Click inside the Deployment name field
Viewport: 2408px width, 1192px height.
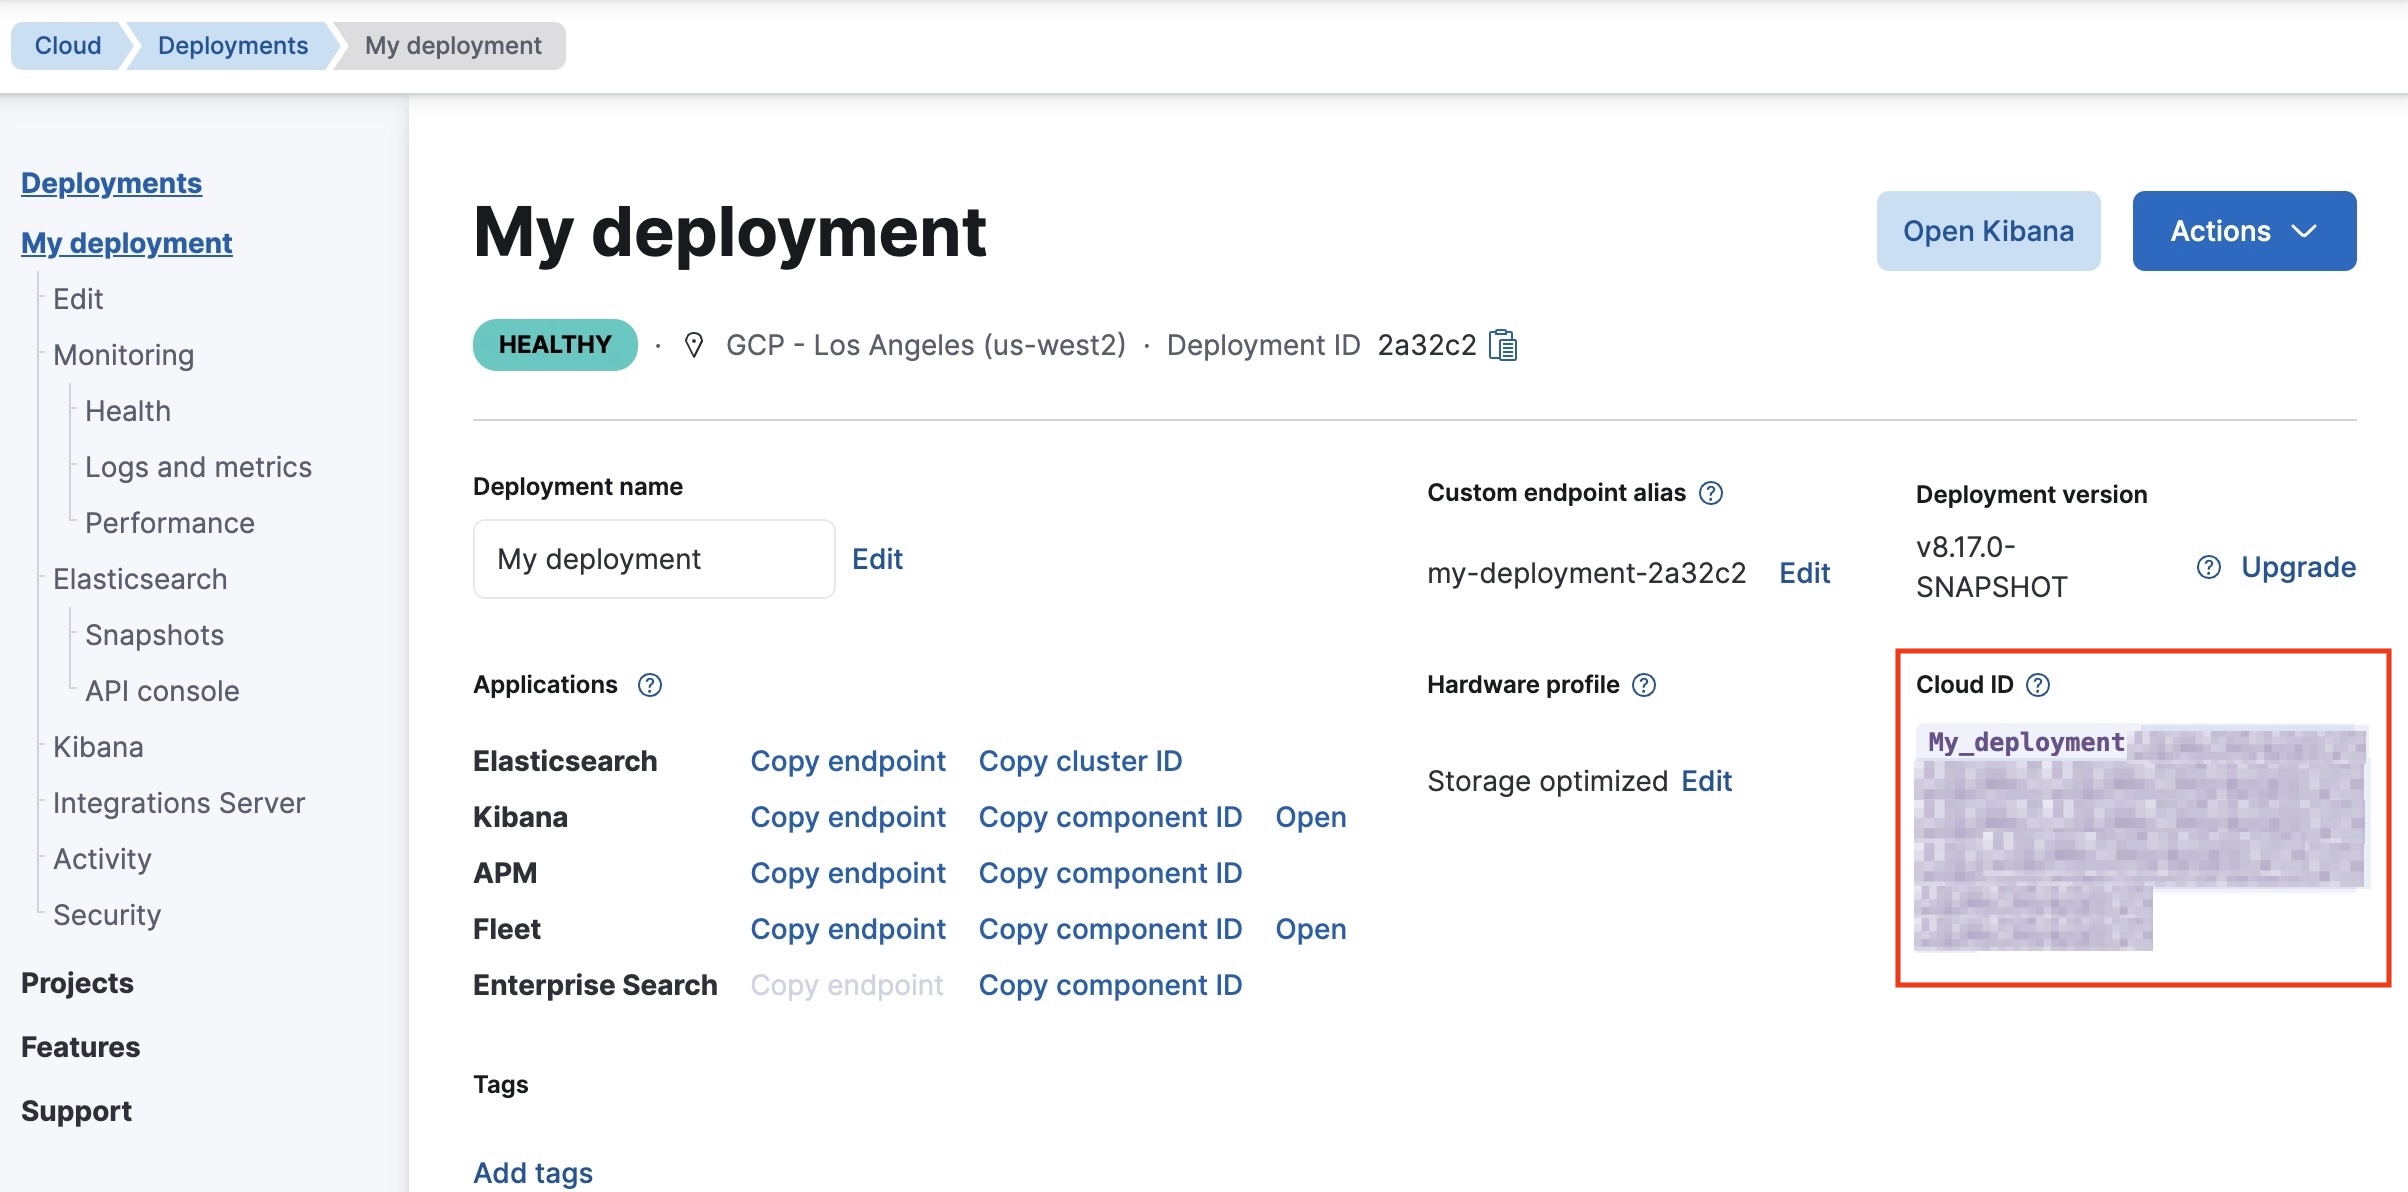point(653,558)
